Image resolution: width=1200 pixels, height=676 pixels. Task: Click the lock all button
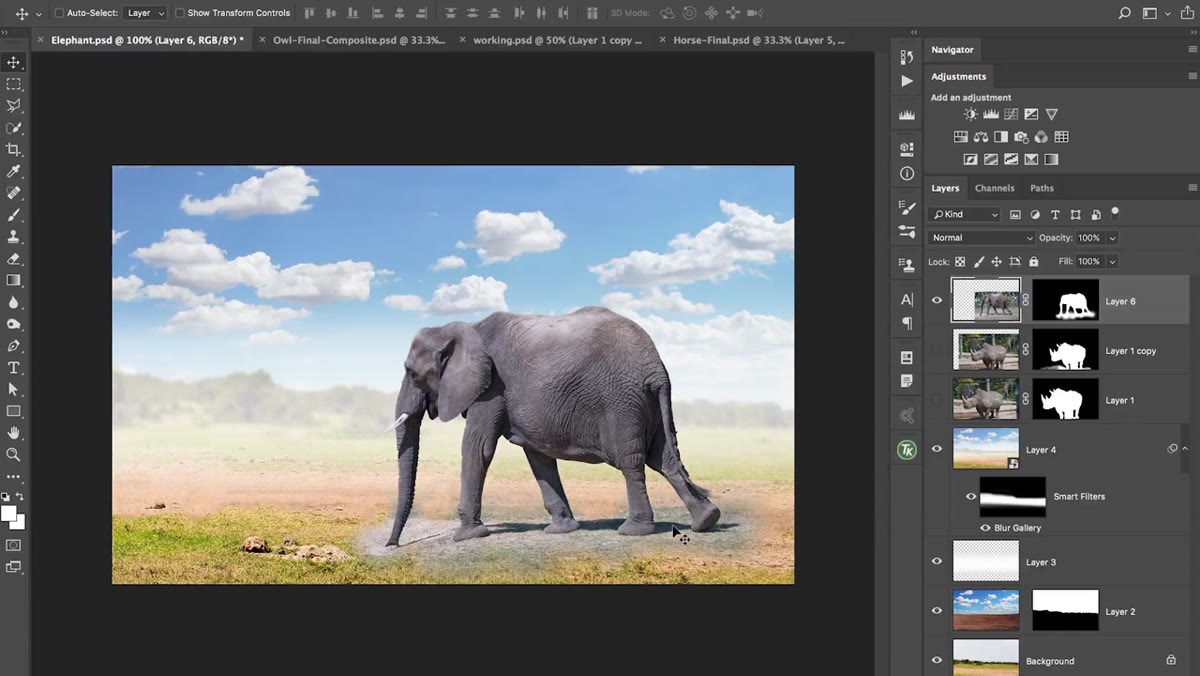tap(1032, 261)
